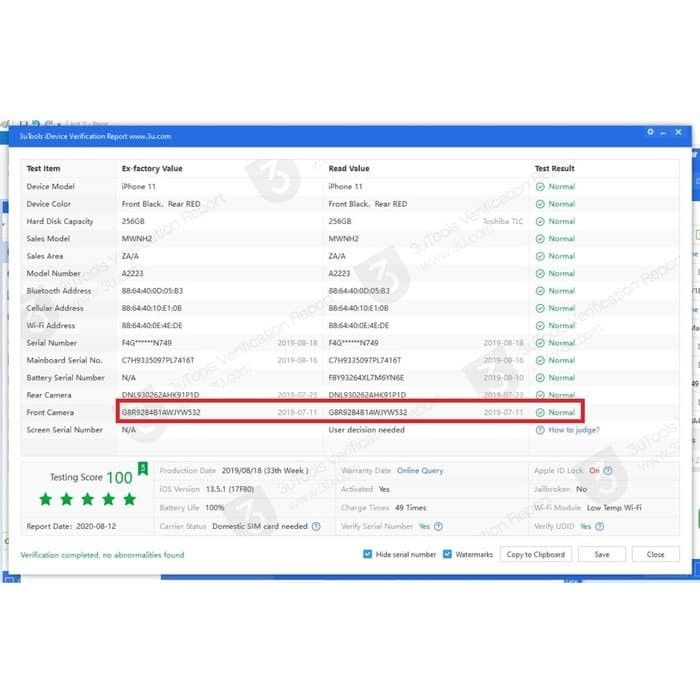Screen dimensions: 700x700
Task: Toggle Watermarks checkbox
Action: pyautogui.click(x=447, y=554)
